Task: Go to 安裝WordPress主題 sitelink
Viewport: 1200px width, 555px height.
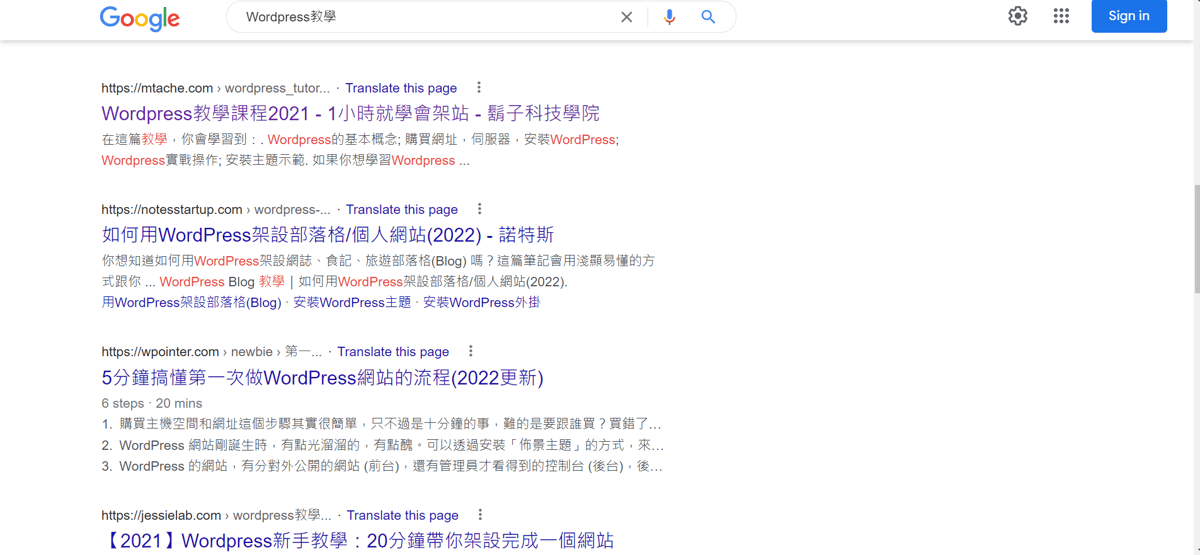Action: click(352, 302)
